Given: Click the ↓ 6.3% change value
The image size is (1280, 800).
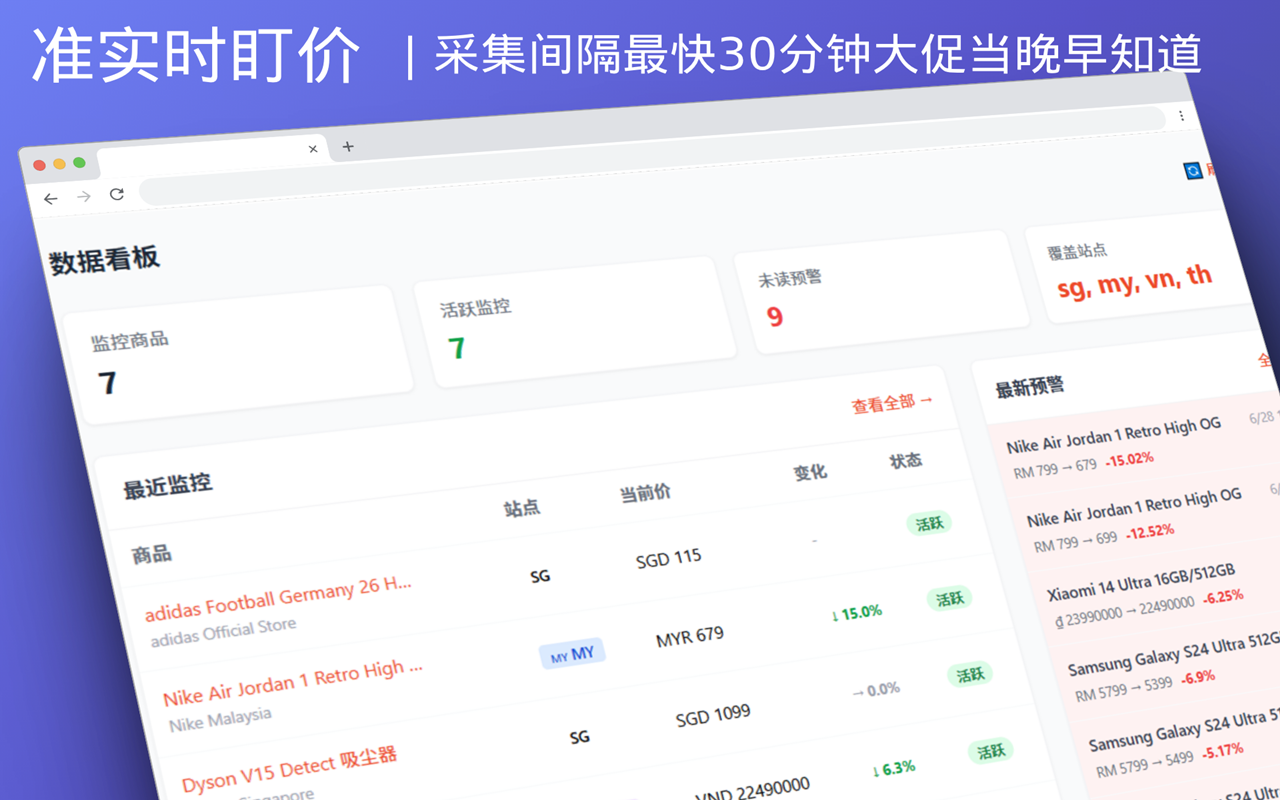Looking at the screenshot, I should pos(894,768).
